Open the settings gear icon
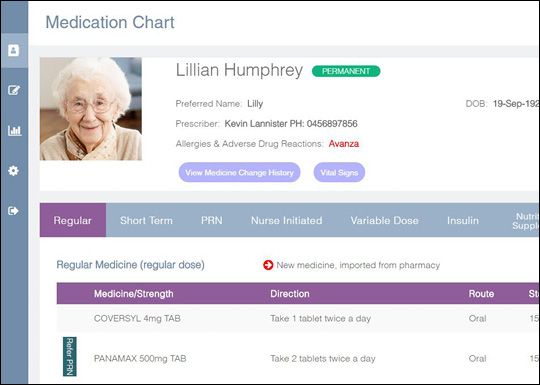The height and width of the screenshot is (385, 540). [x=13, y=170]
